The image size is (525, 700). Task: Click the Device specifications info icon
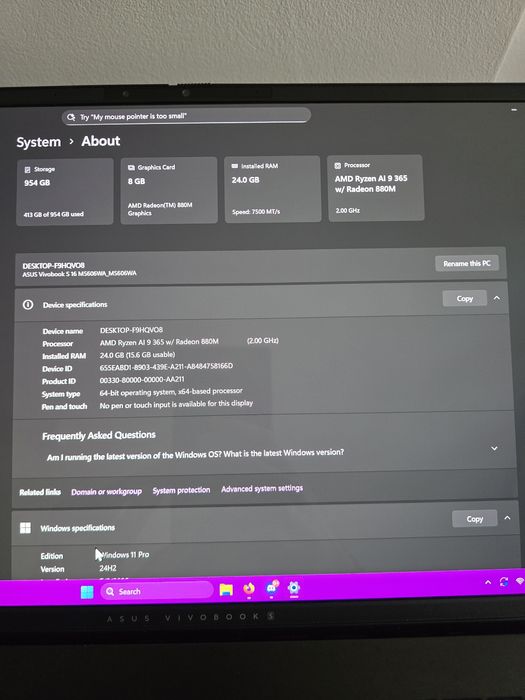(x=28, y=304)
